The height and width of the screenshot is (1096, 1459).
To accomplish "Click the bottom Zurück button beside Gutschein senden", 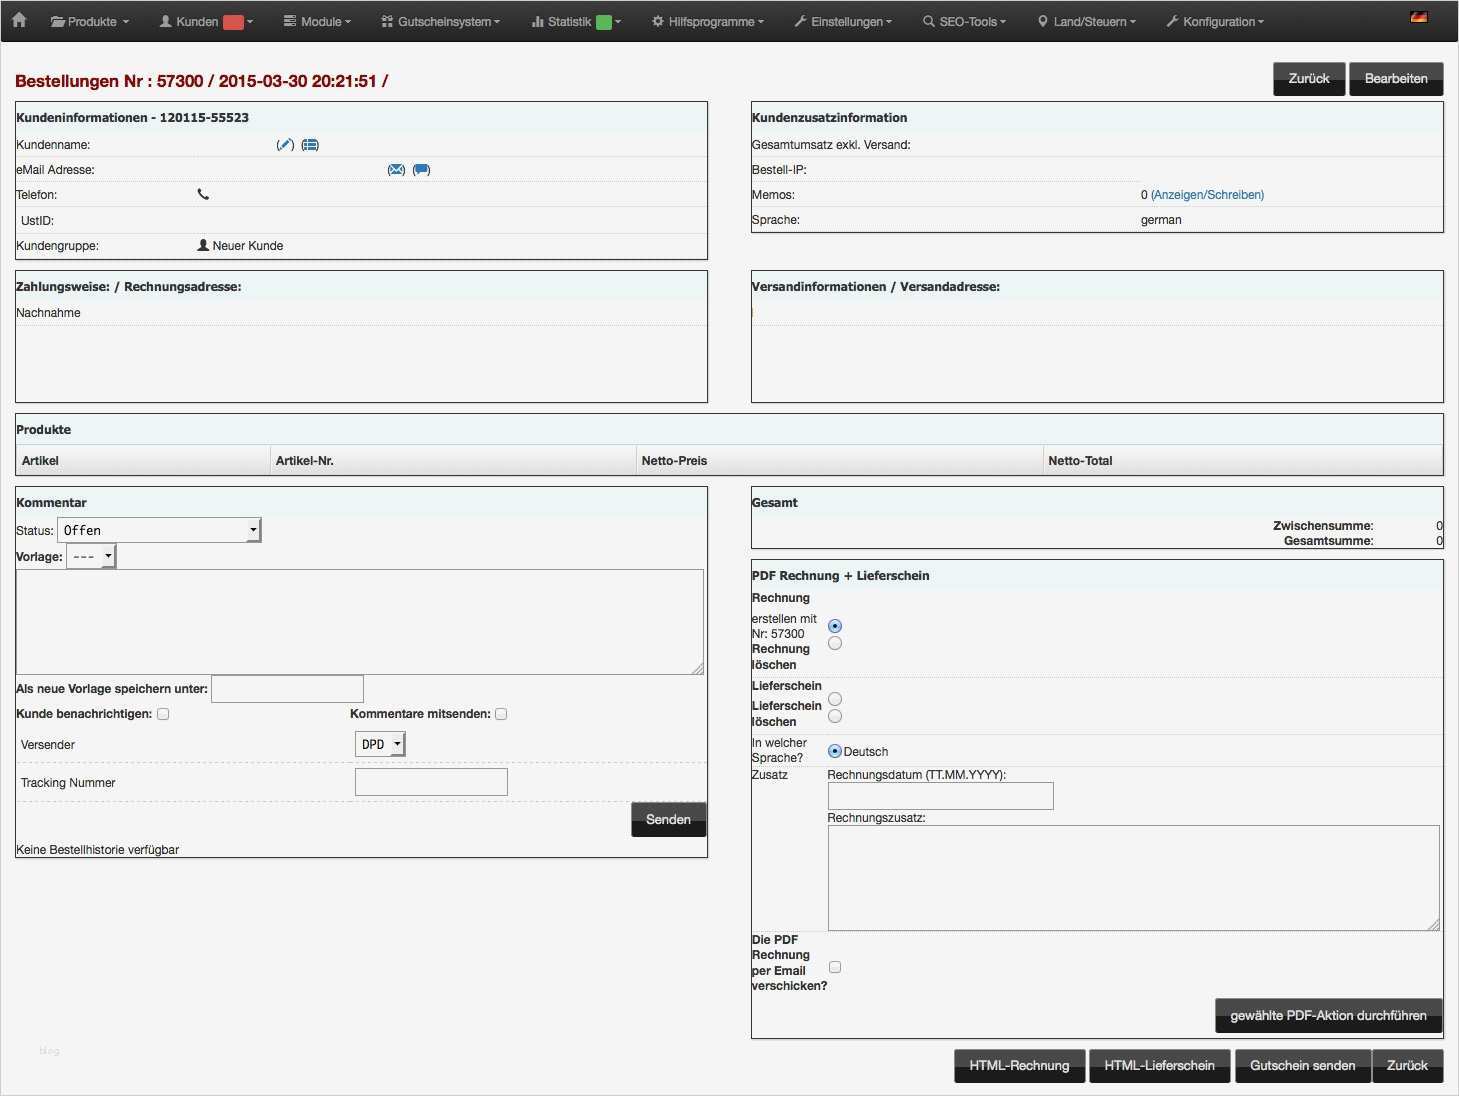I will point(1407,1065).
